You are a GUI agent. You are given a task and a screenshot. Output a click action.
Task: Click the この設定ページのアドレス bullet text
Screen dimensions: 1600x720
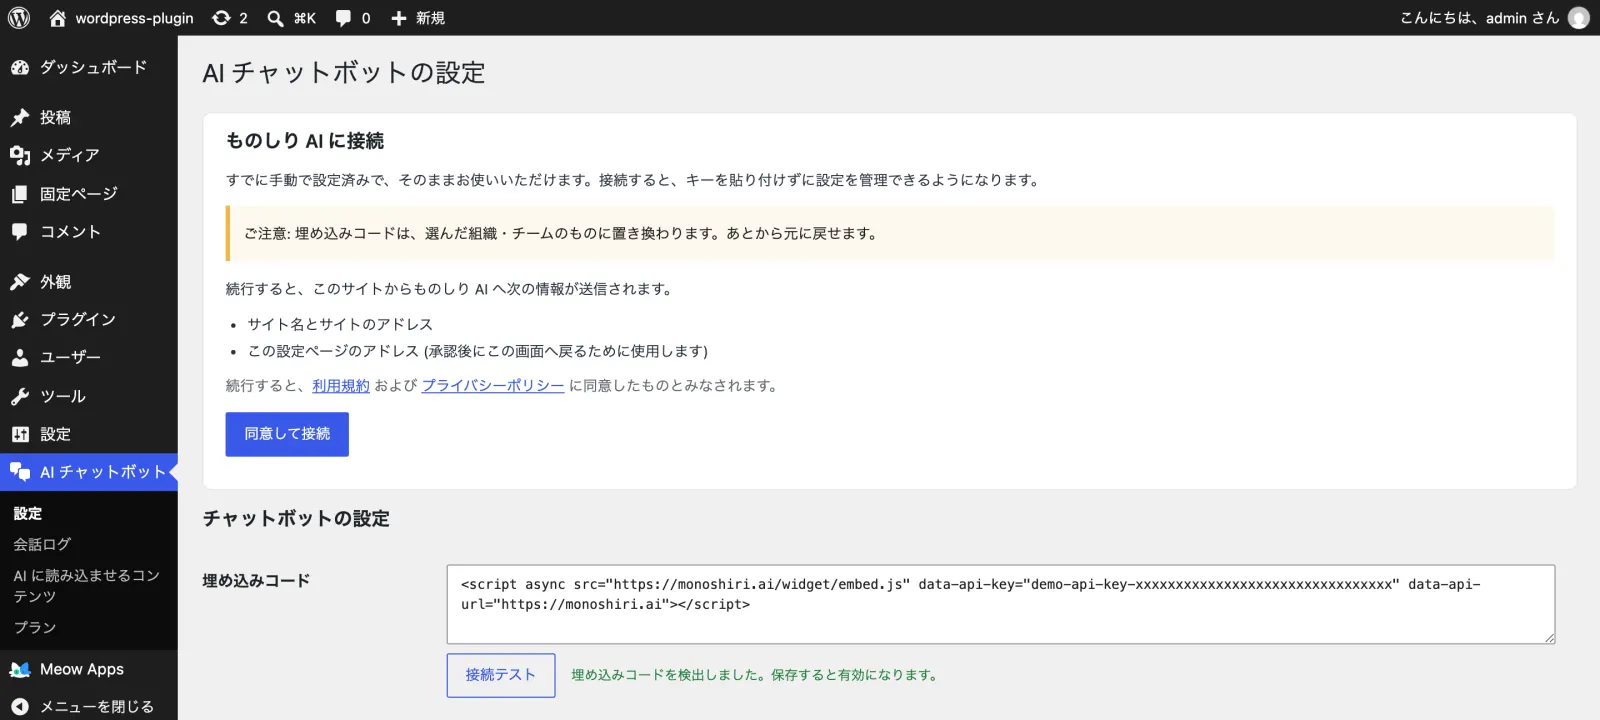coord(478,351)
